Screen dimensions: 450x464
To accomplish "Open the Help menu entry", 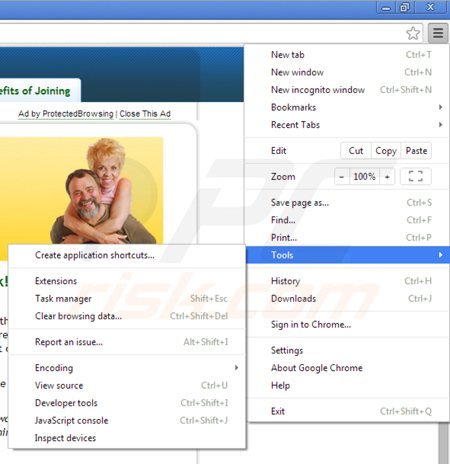I will [347, 385].
